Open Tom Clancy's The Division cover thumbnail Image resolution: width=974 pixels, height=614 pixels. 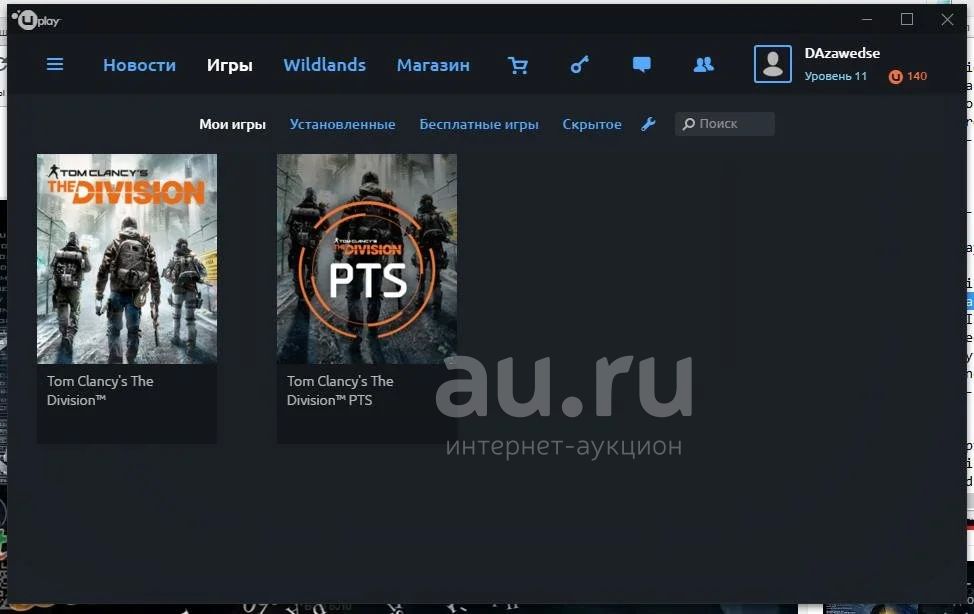pyautogui.click(x=127, y=259)
